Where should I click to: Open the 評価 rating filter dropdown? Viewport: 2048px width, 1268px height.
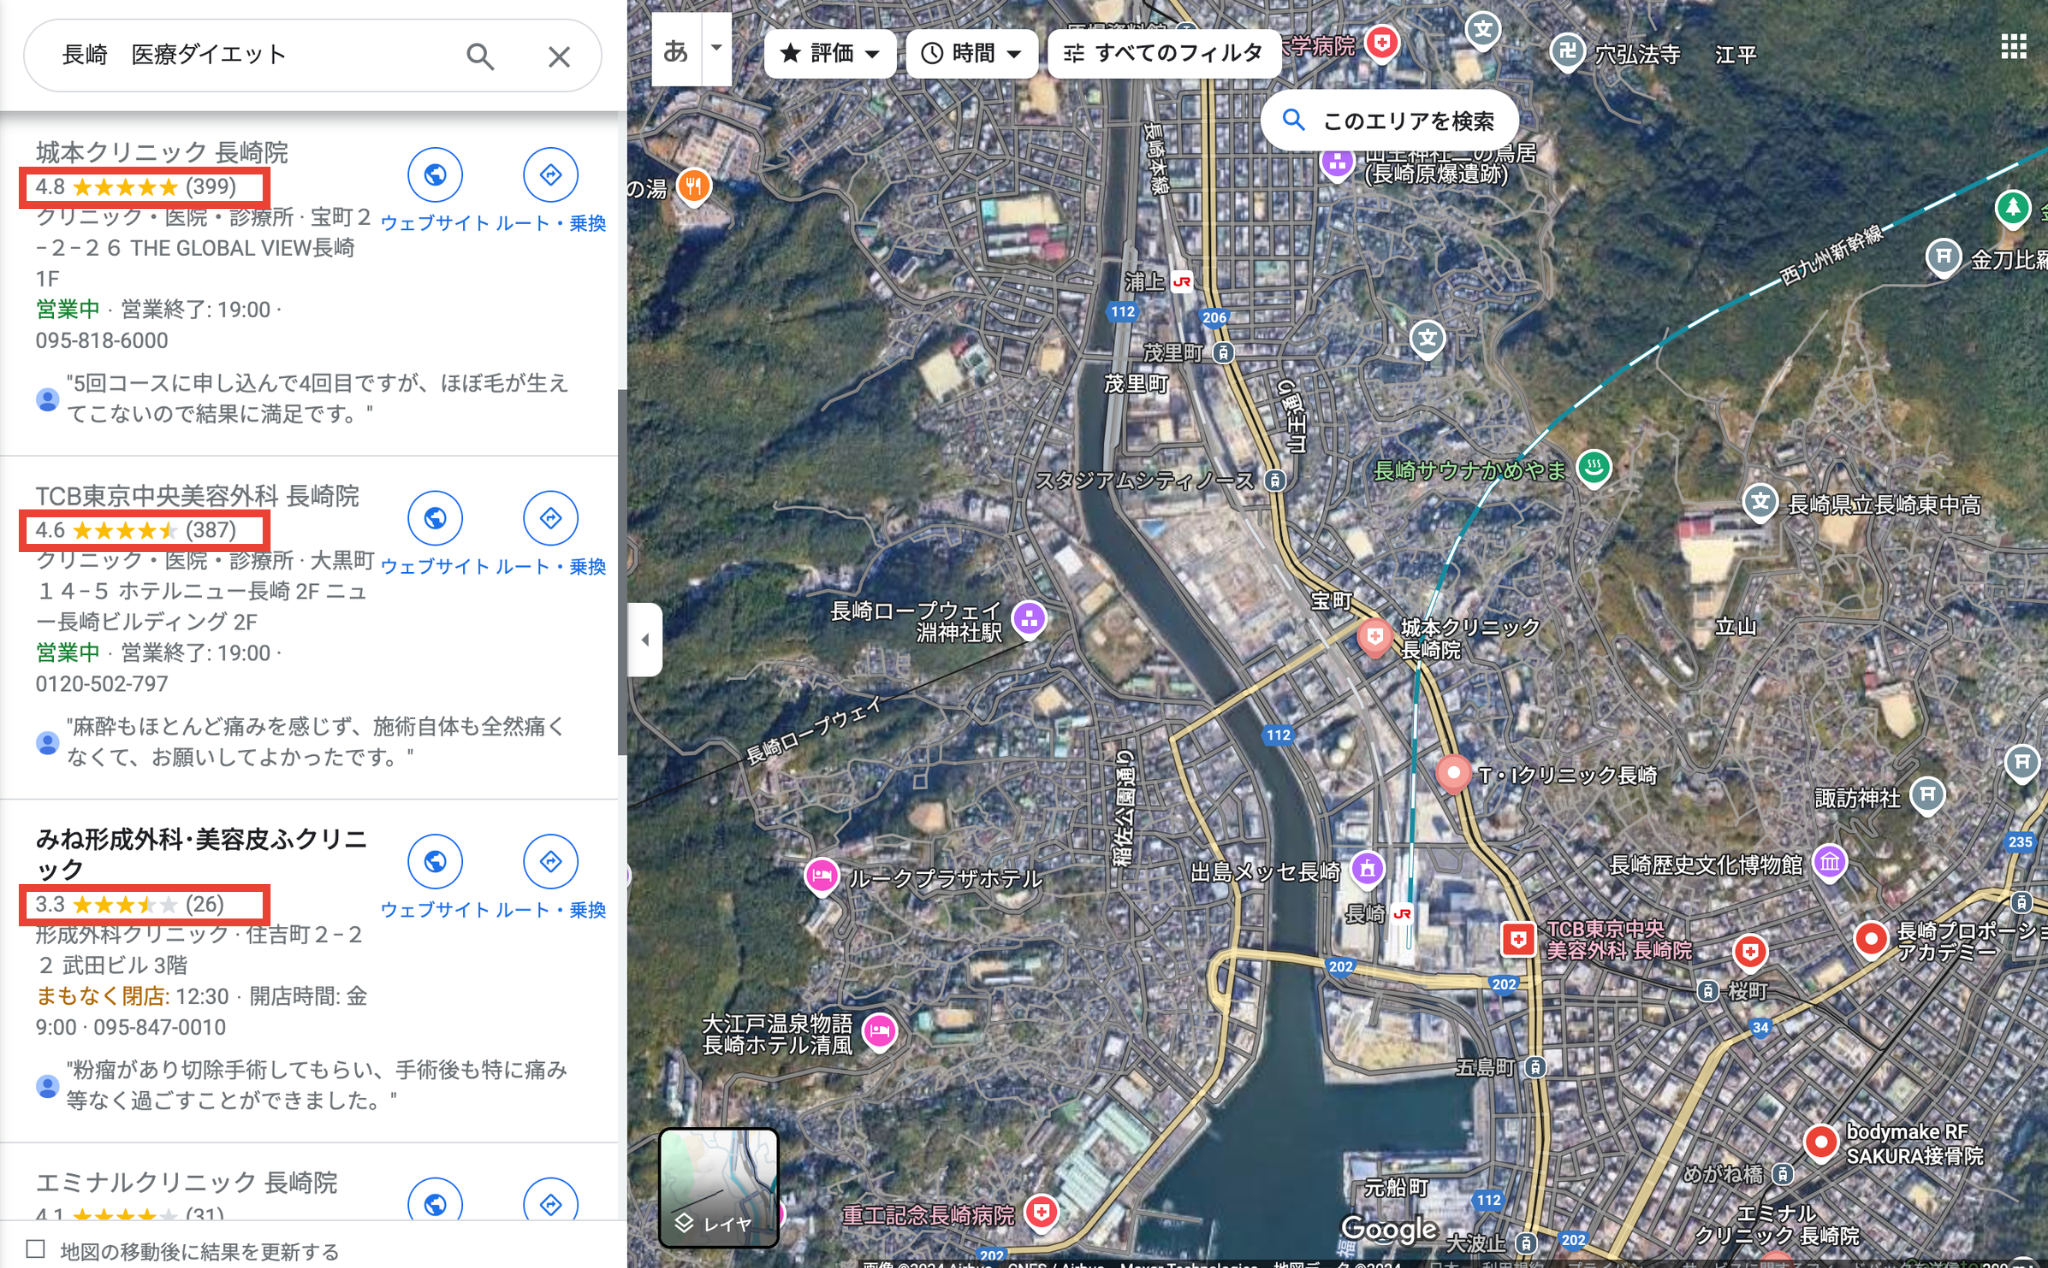coord(829,53)
